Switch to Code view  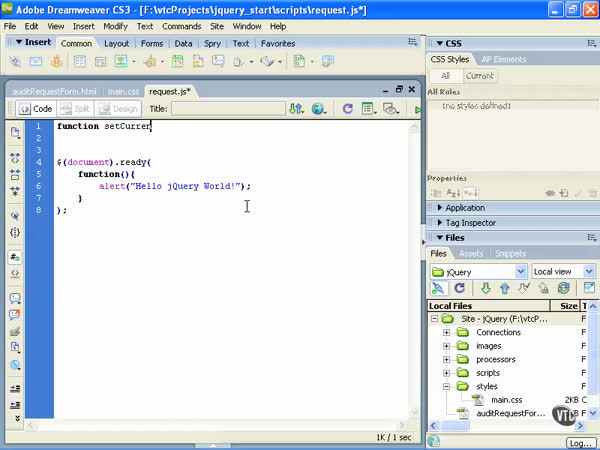(36, 109)
